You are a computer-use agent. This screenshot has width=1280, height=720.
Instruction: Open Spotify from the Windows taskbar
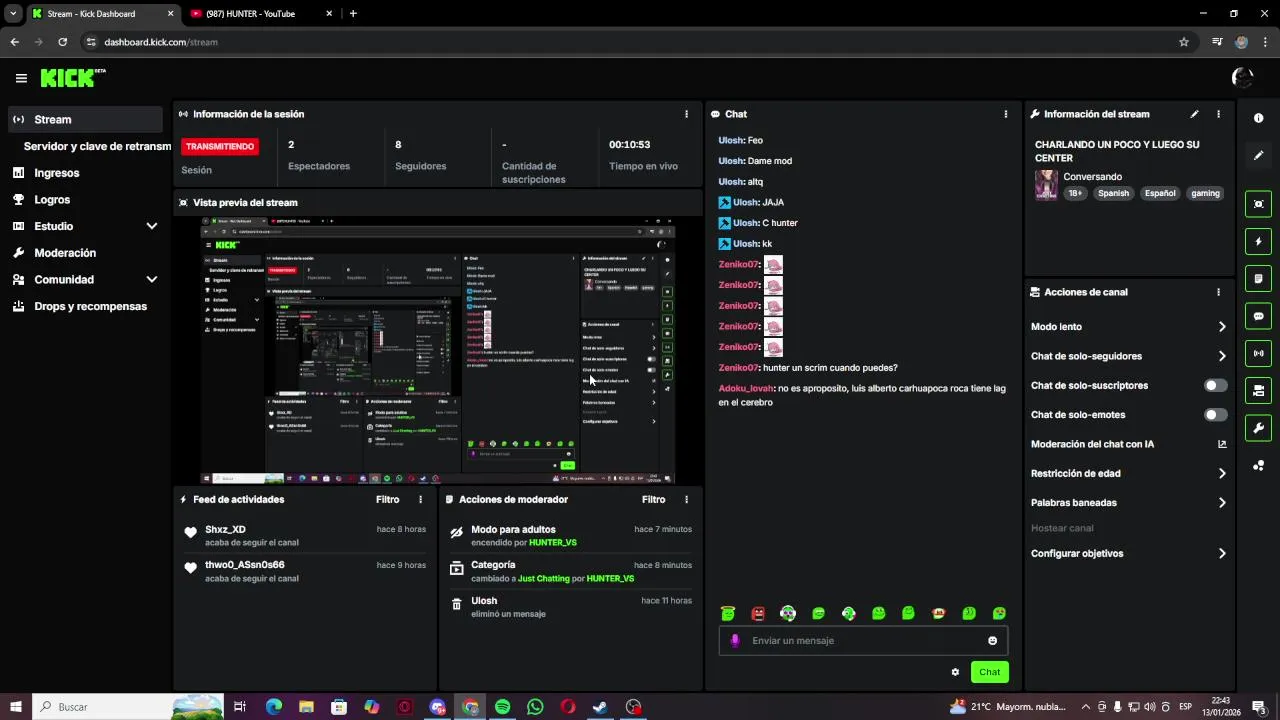pos(503,707)
